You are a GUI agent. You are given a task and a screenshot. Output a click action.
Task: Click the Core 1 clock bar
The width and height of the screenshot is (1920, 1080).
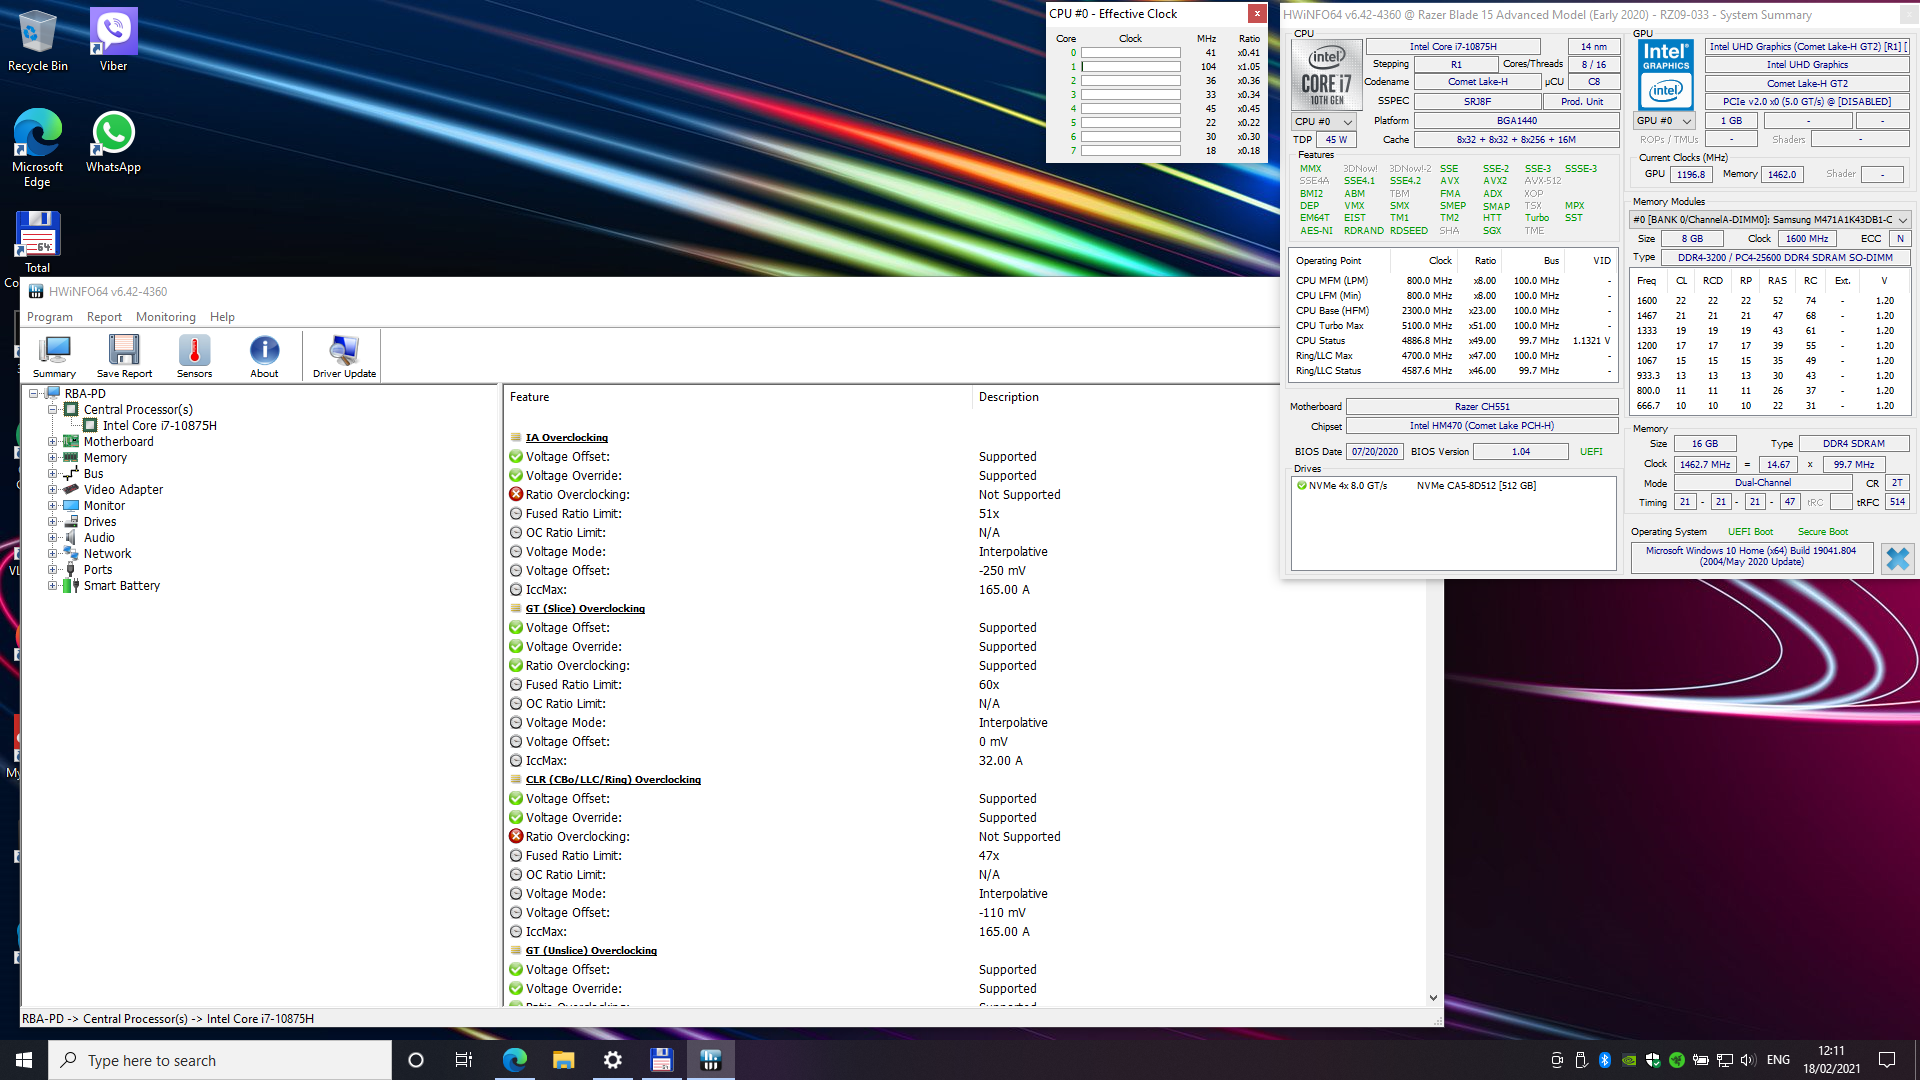1131,67
